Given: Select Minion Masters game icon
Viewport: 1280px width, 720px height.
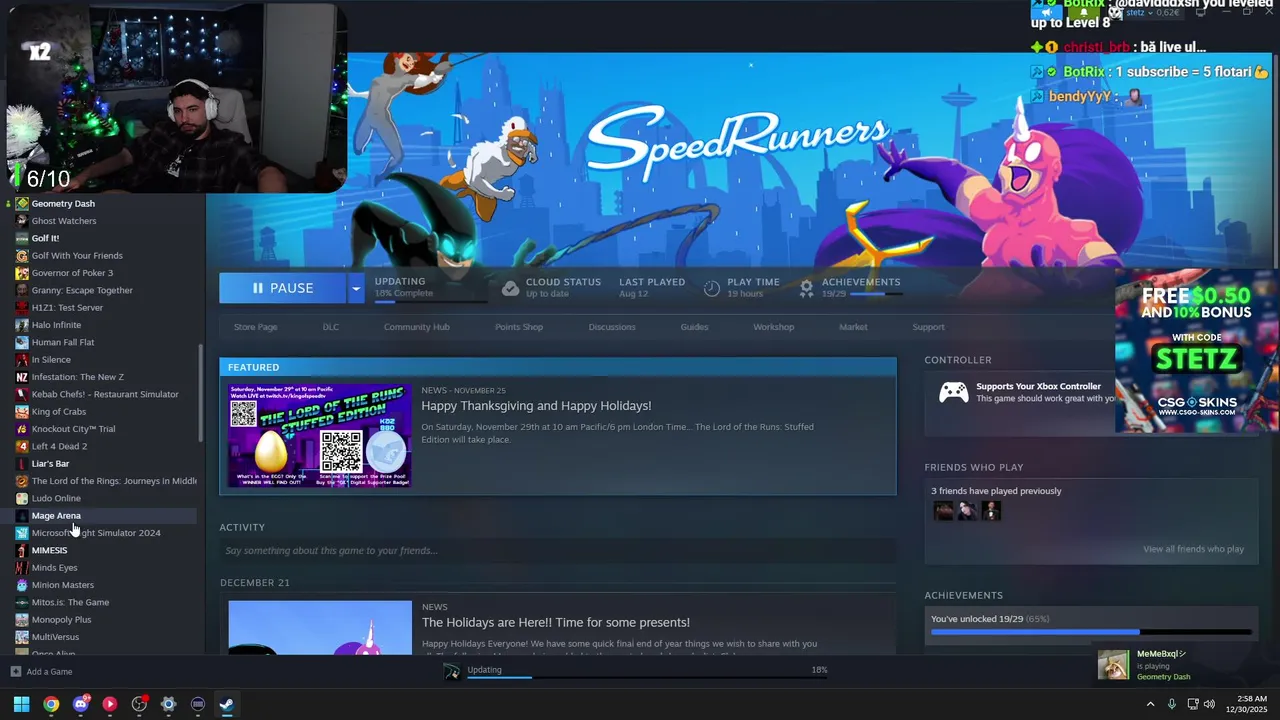Looking at the screenshot, I should pyautogui.click(x=22, y=585).
